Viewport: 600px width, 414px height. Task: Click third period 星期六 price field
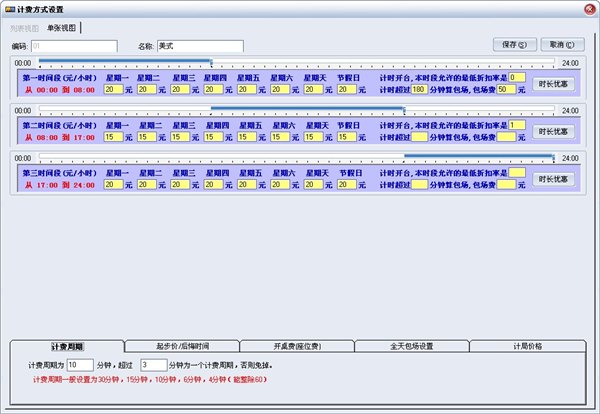[280, 184]
